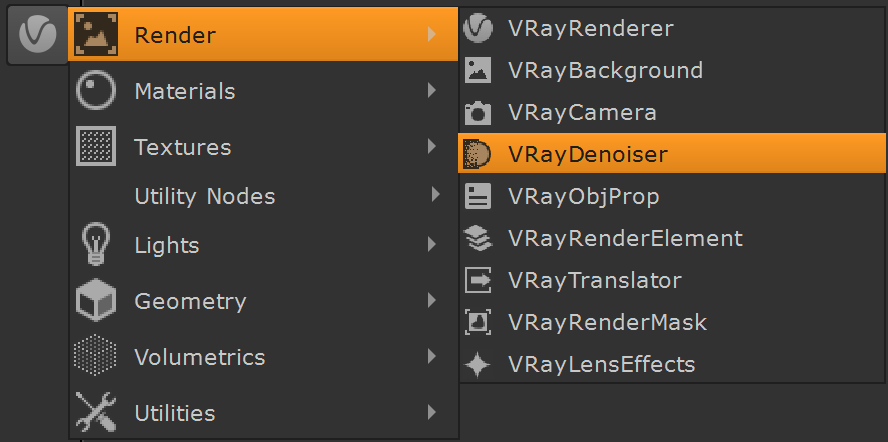Expand the Lights submenu arrow
Image resolution: width=888 pixels, height=442 pixels.
click(432, 244)
